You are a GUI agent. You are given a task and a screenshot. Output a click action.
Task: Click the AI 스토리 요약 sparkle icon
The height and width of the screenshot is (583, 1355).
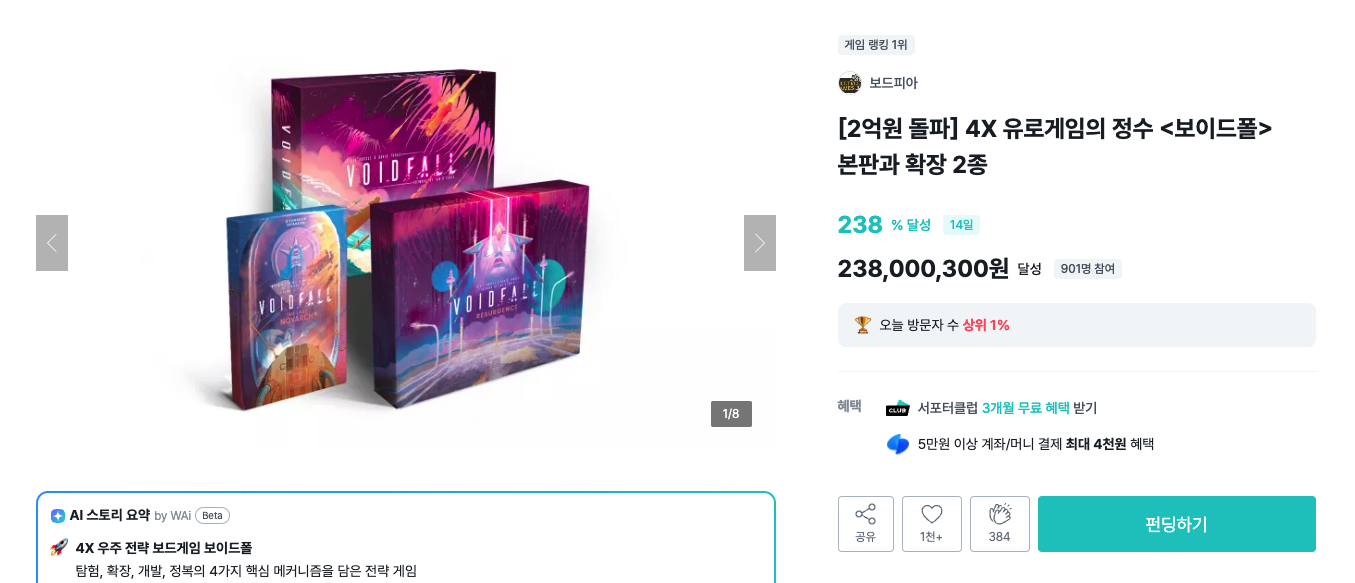click(58, 516)
